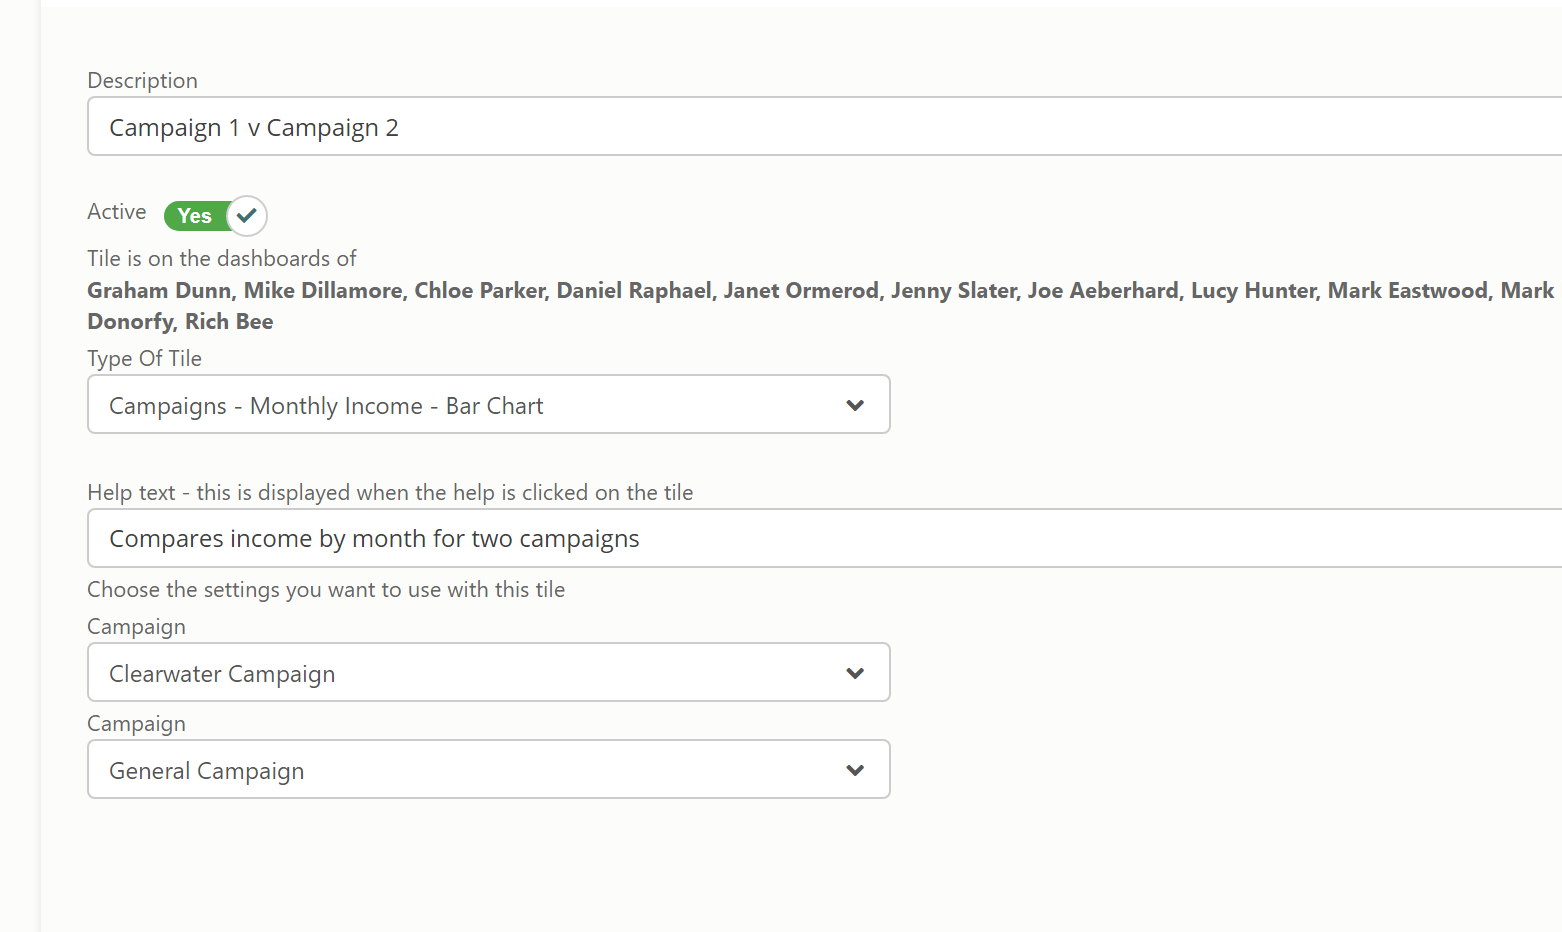This screenshot has width=1562, height=932.
Task: Open the Type Of Tile dropdown
Action: point(488,405)
